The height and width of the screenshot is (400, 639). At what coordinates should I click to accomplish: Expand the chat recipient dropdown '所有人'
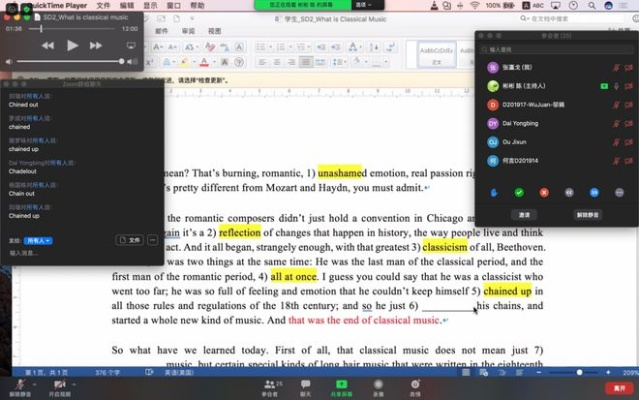(39, 240)
